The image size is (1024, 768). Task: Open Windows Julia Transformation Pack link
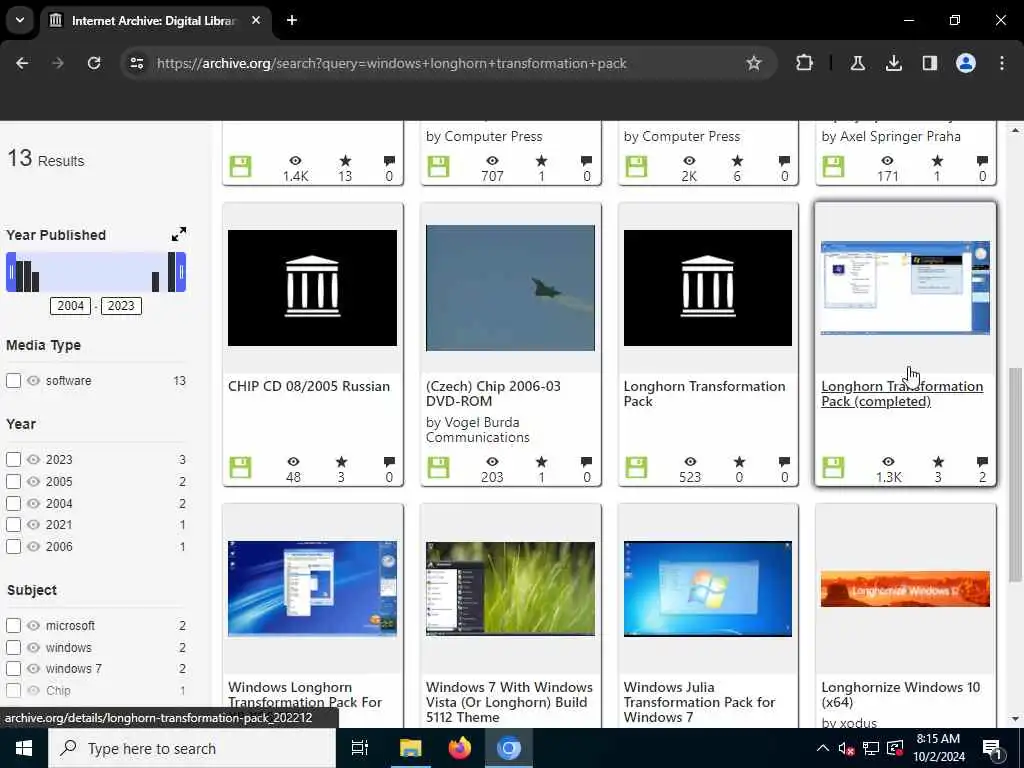pyautogui.click(x=699, y=702)
